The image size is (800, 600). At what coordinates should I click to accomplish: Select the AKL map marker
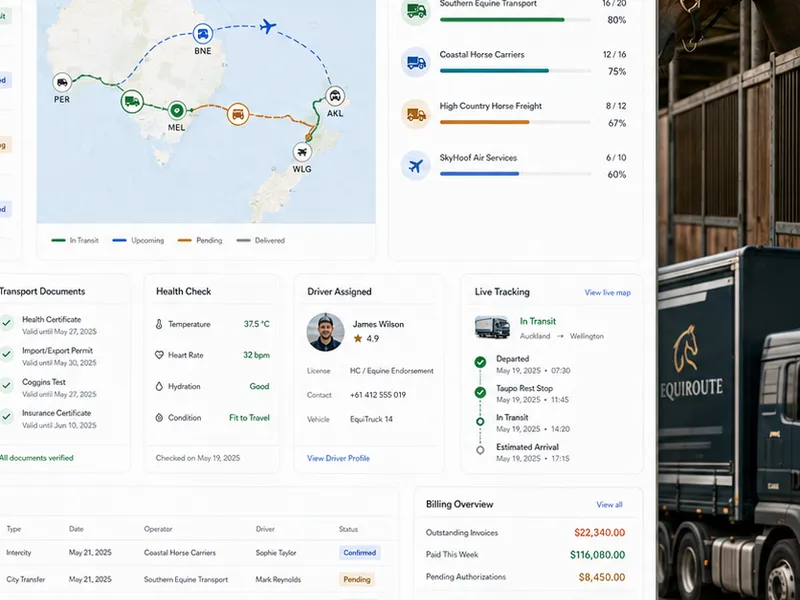click(x=335, y=96)
